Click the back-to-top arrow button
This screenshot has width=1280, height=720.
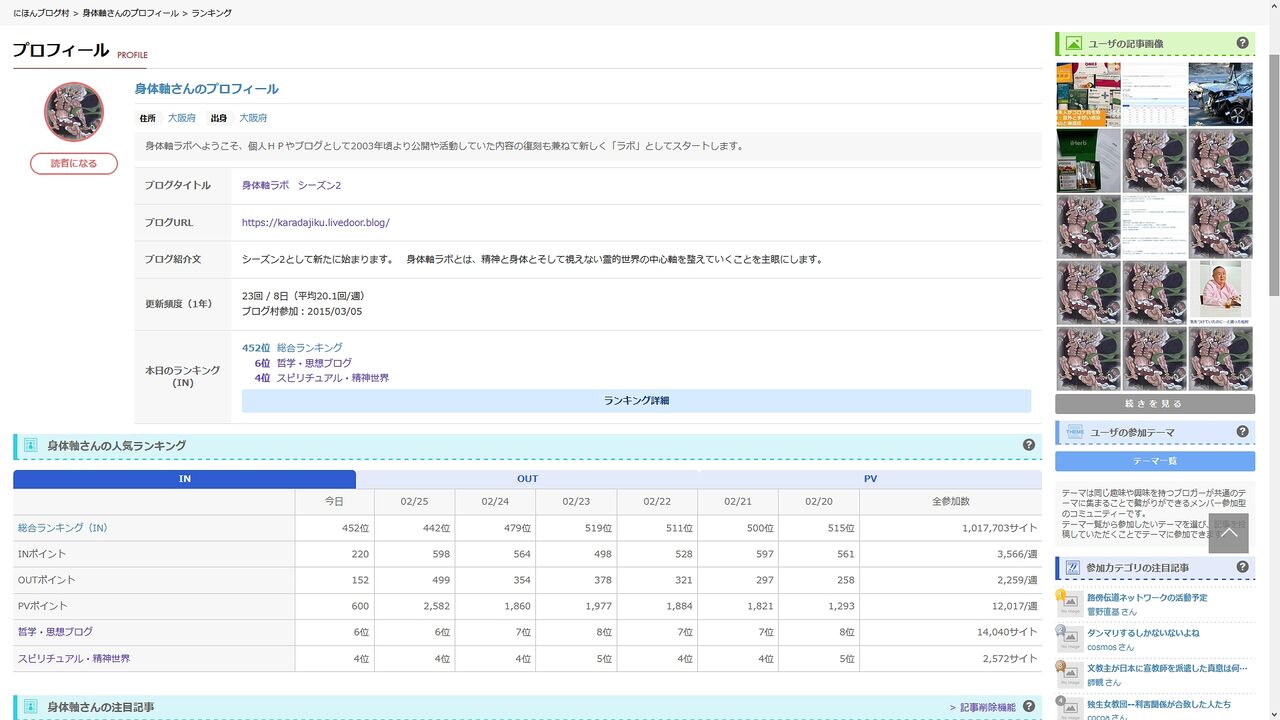click(x=1229, y=533)
